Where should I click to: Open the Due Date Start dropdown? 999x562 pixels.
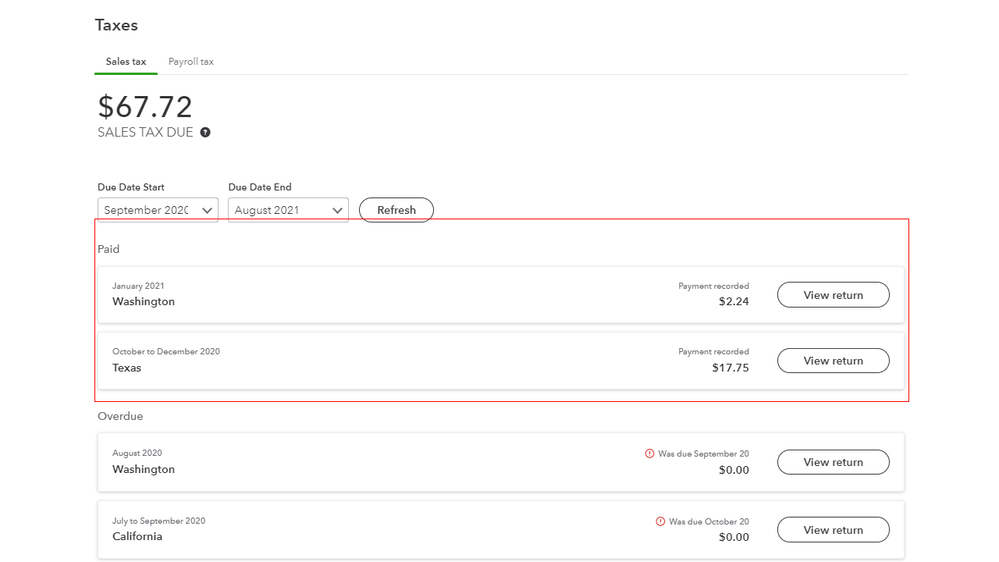click(158, 210)
